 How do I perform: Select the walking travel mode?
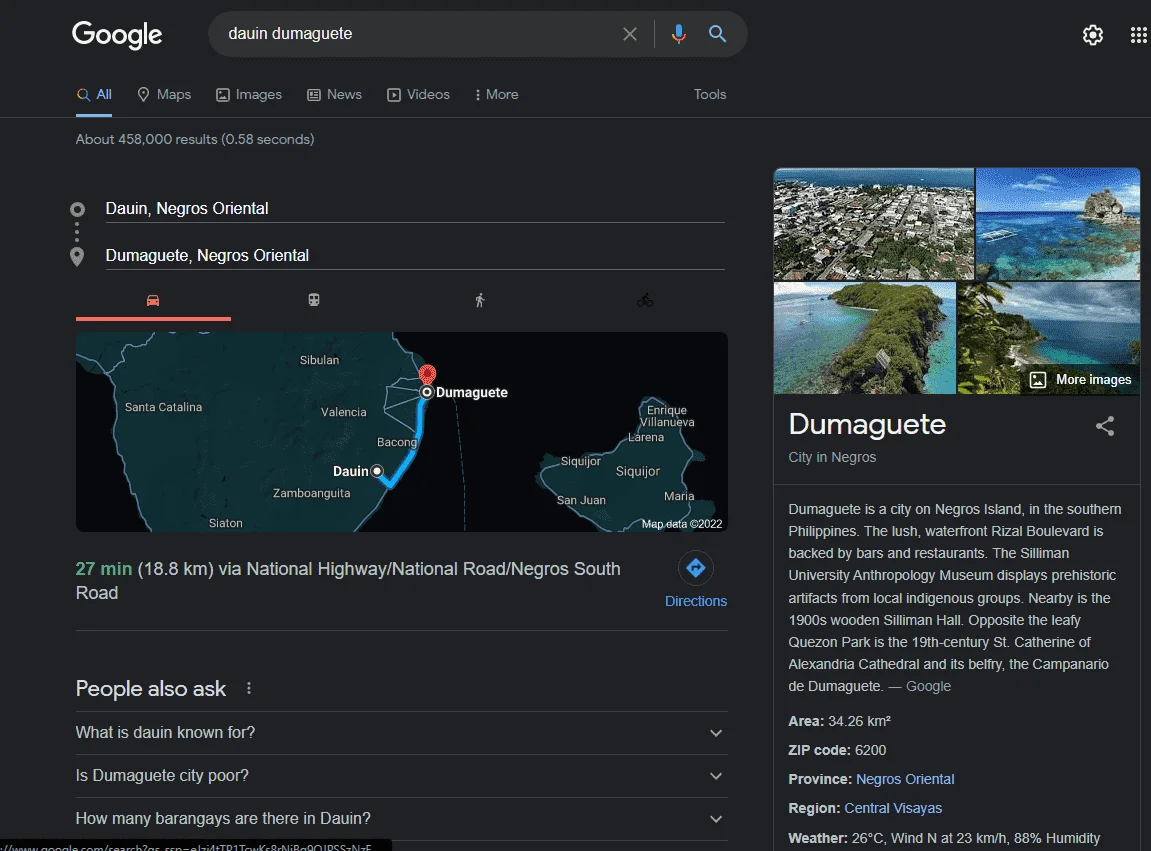pyautogui.click(x=479, y=300)
